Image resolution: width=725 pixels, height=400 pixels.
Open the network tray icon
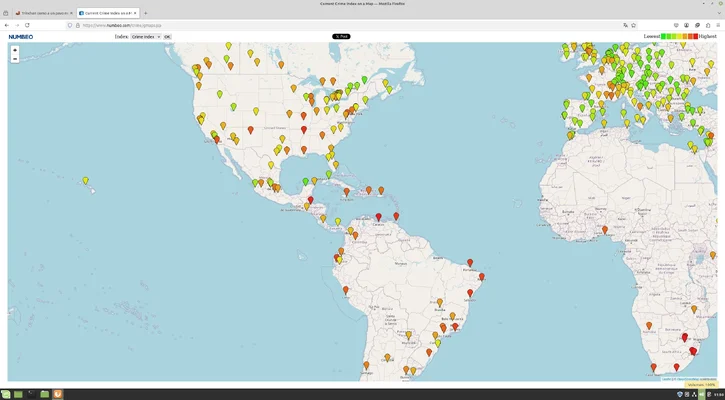694,394
